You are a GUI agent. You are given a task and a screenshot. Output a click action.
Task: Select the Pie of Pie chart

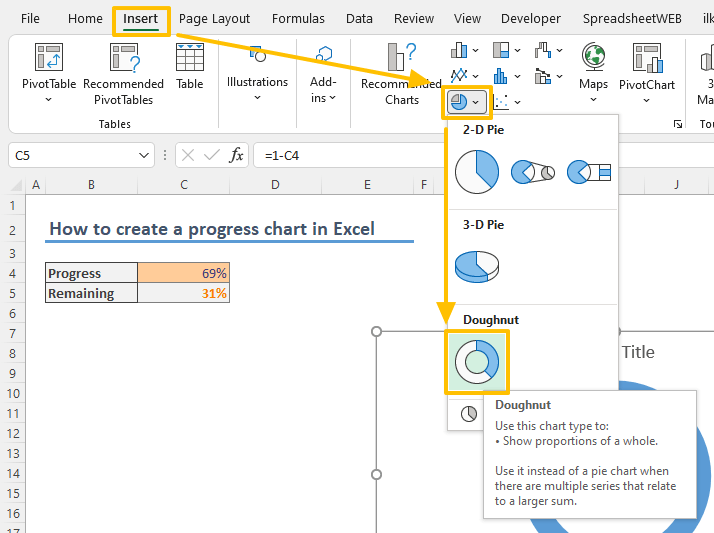[533, 172]
